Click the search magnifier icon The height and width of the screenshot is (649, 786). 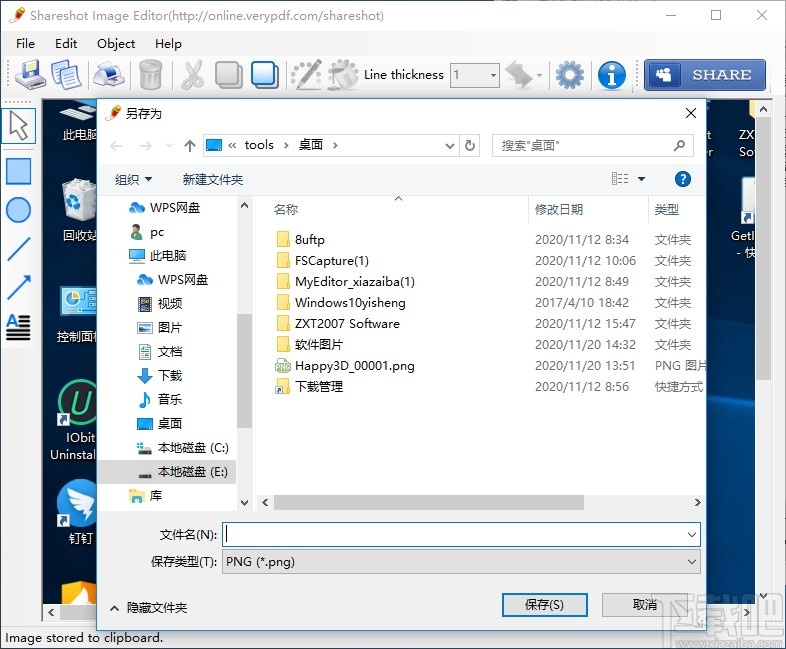click(679, 145)
